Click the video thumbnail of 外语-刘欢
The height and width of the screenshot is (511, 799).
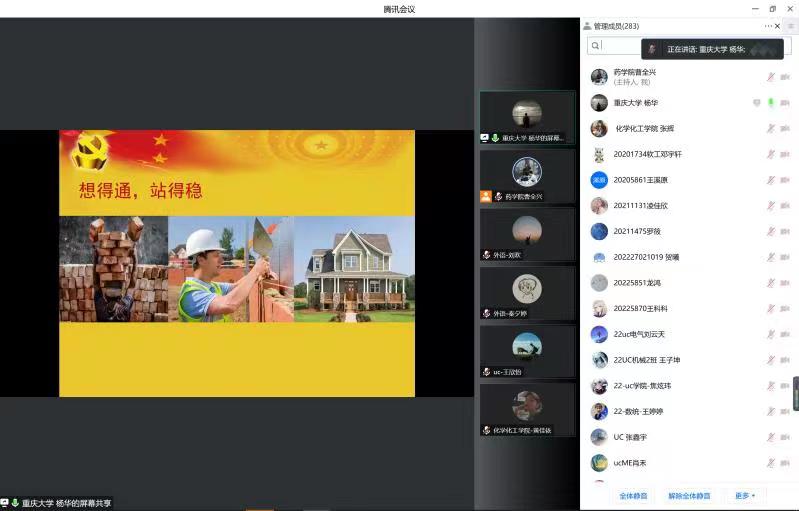point(527,235)
